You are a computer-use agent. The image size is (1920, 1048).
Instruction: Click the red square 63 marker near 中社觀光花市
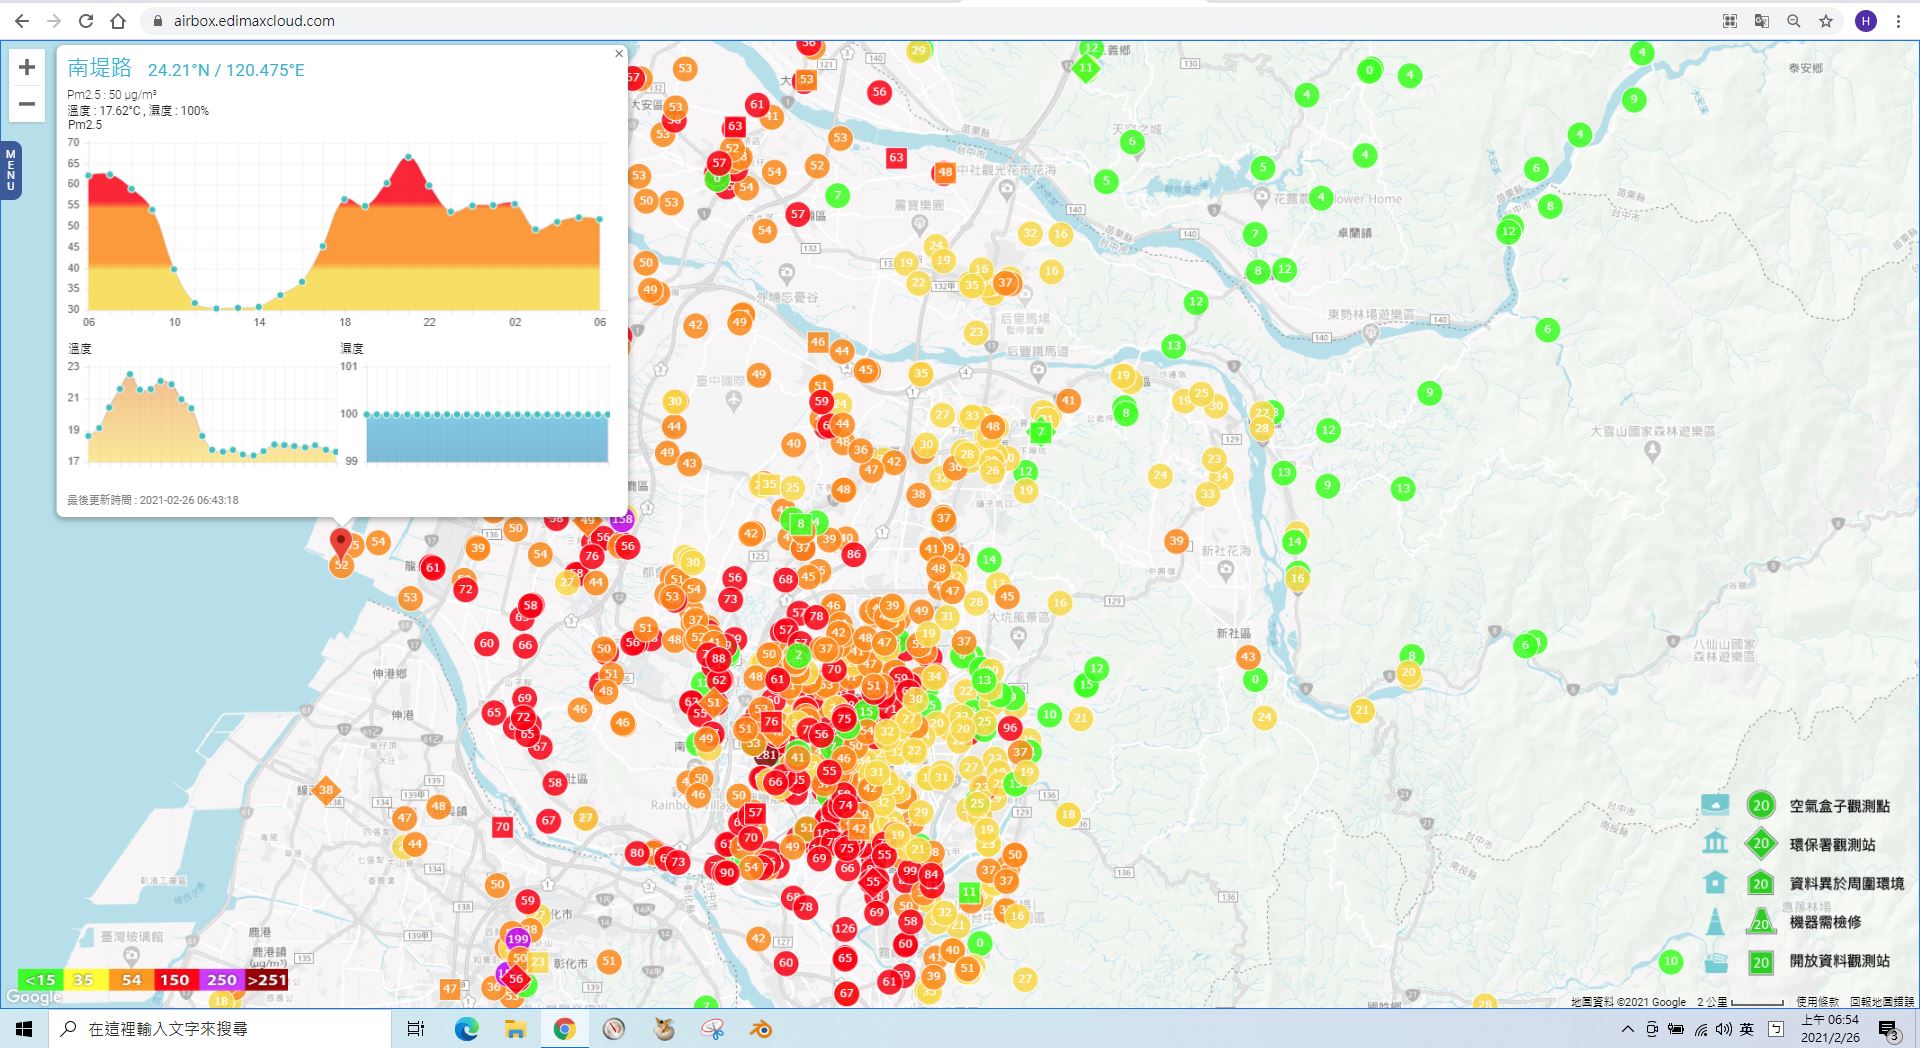click(896, 157)
